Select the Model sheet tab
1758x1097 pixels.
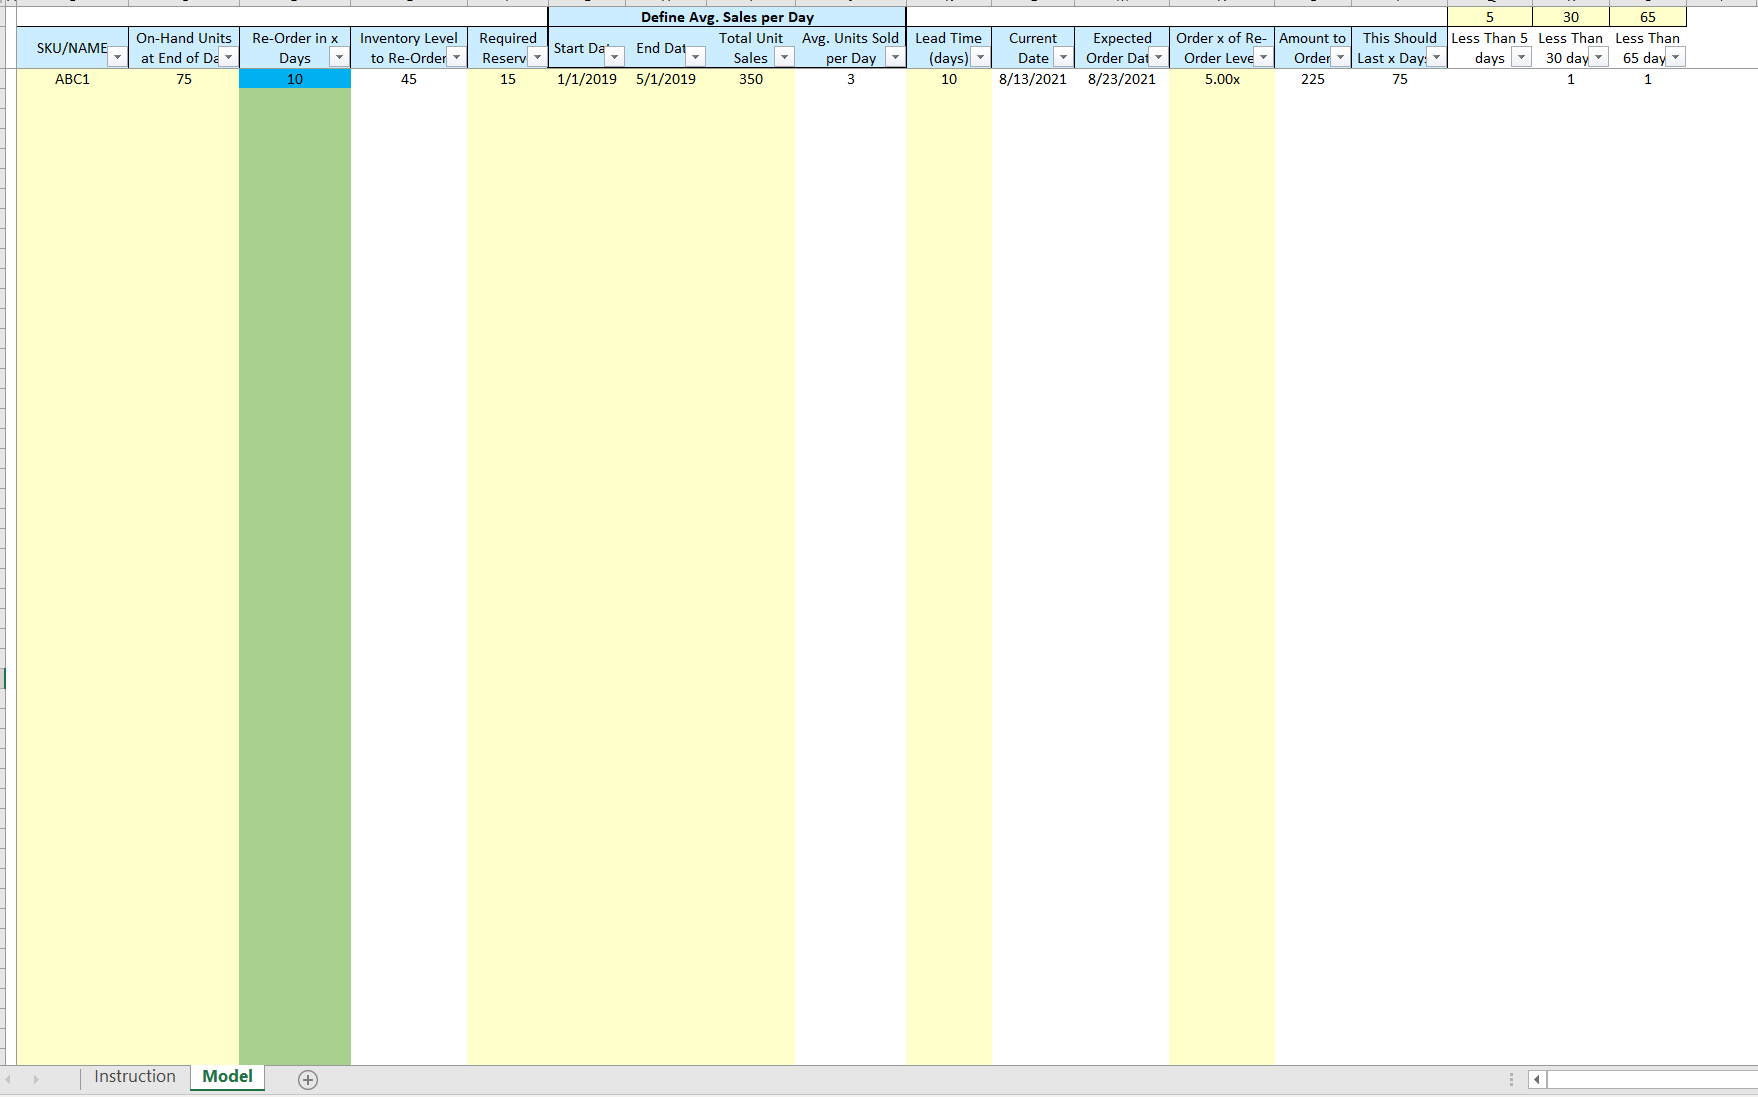(x=228, y=1077)
